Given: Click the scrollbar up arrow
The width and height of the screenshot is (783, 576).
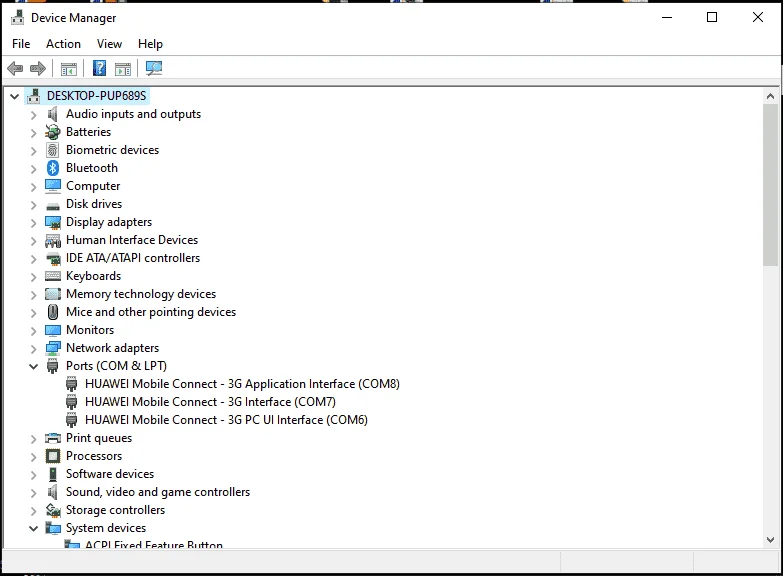Looking at the screenshot, I should pos(770,96).
